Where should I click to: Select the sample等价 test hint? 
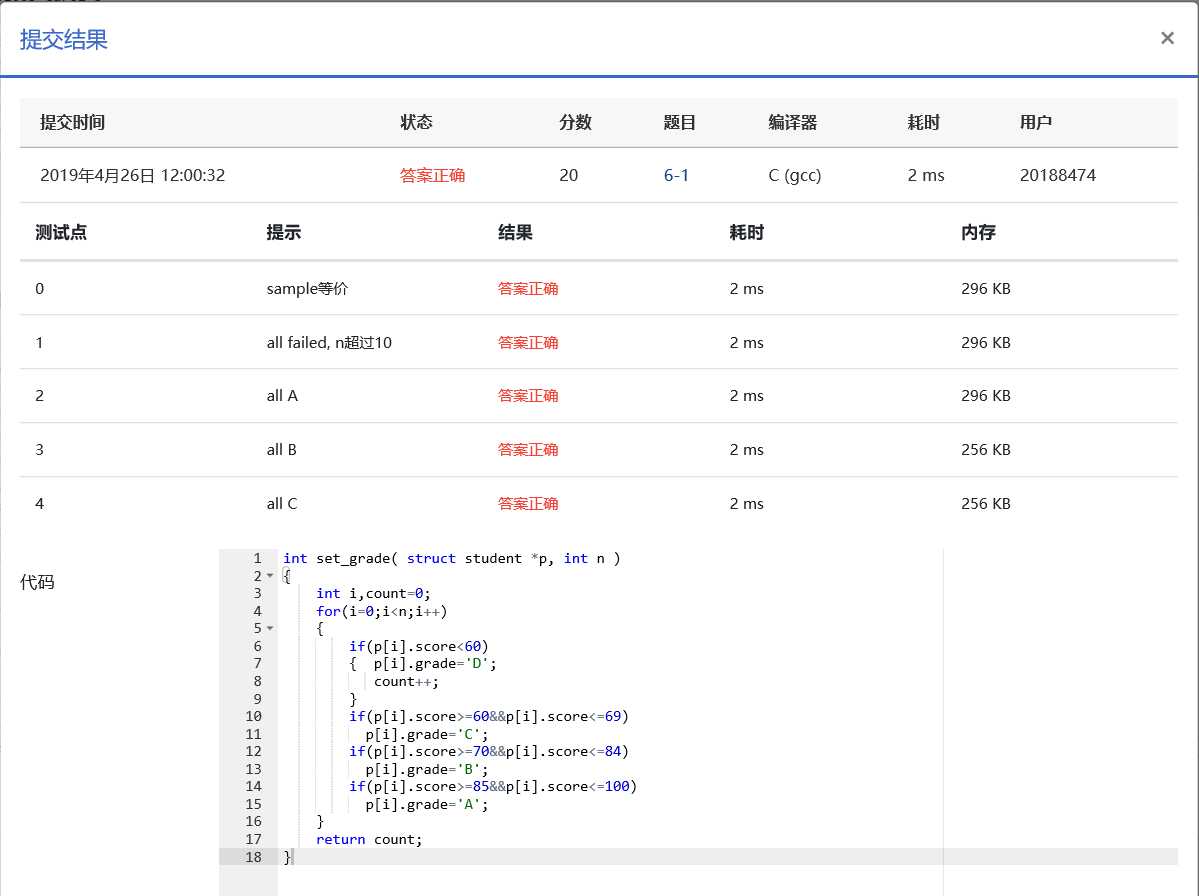307,288
